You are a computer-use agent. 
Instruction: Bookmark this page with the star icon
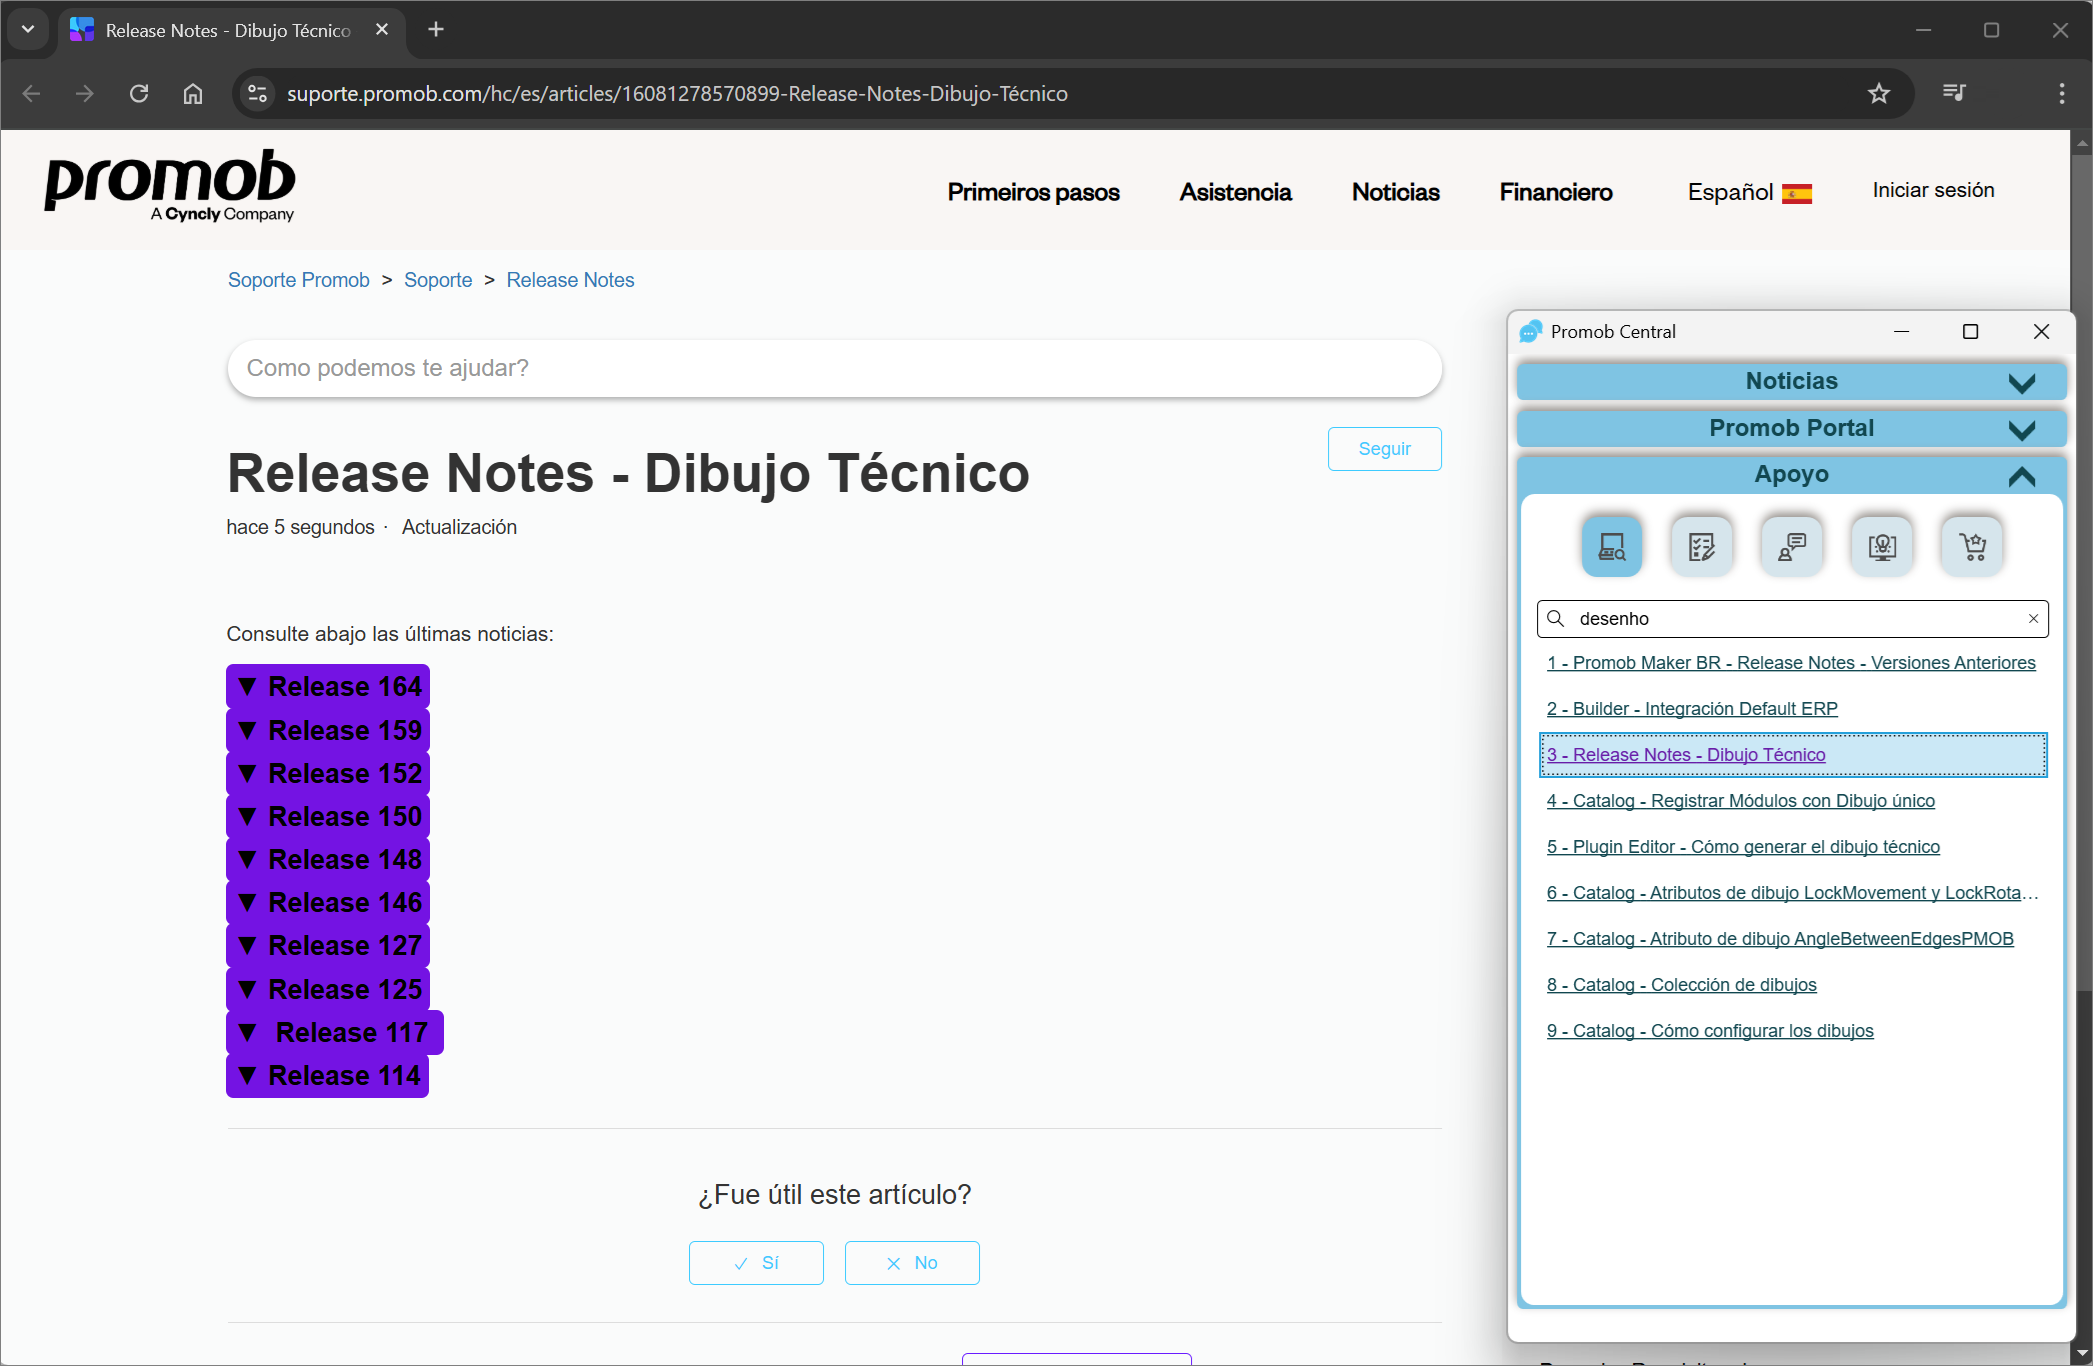[x=1879, y=93]
